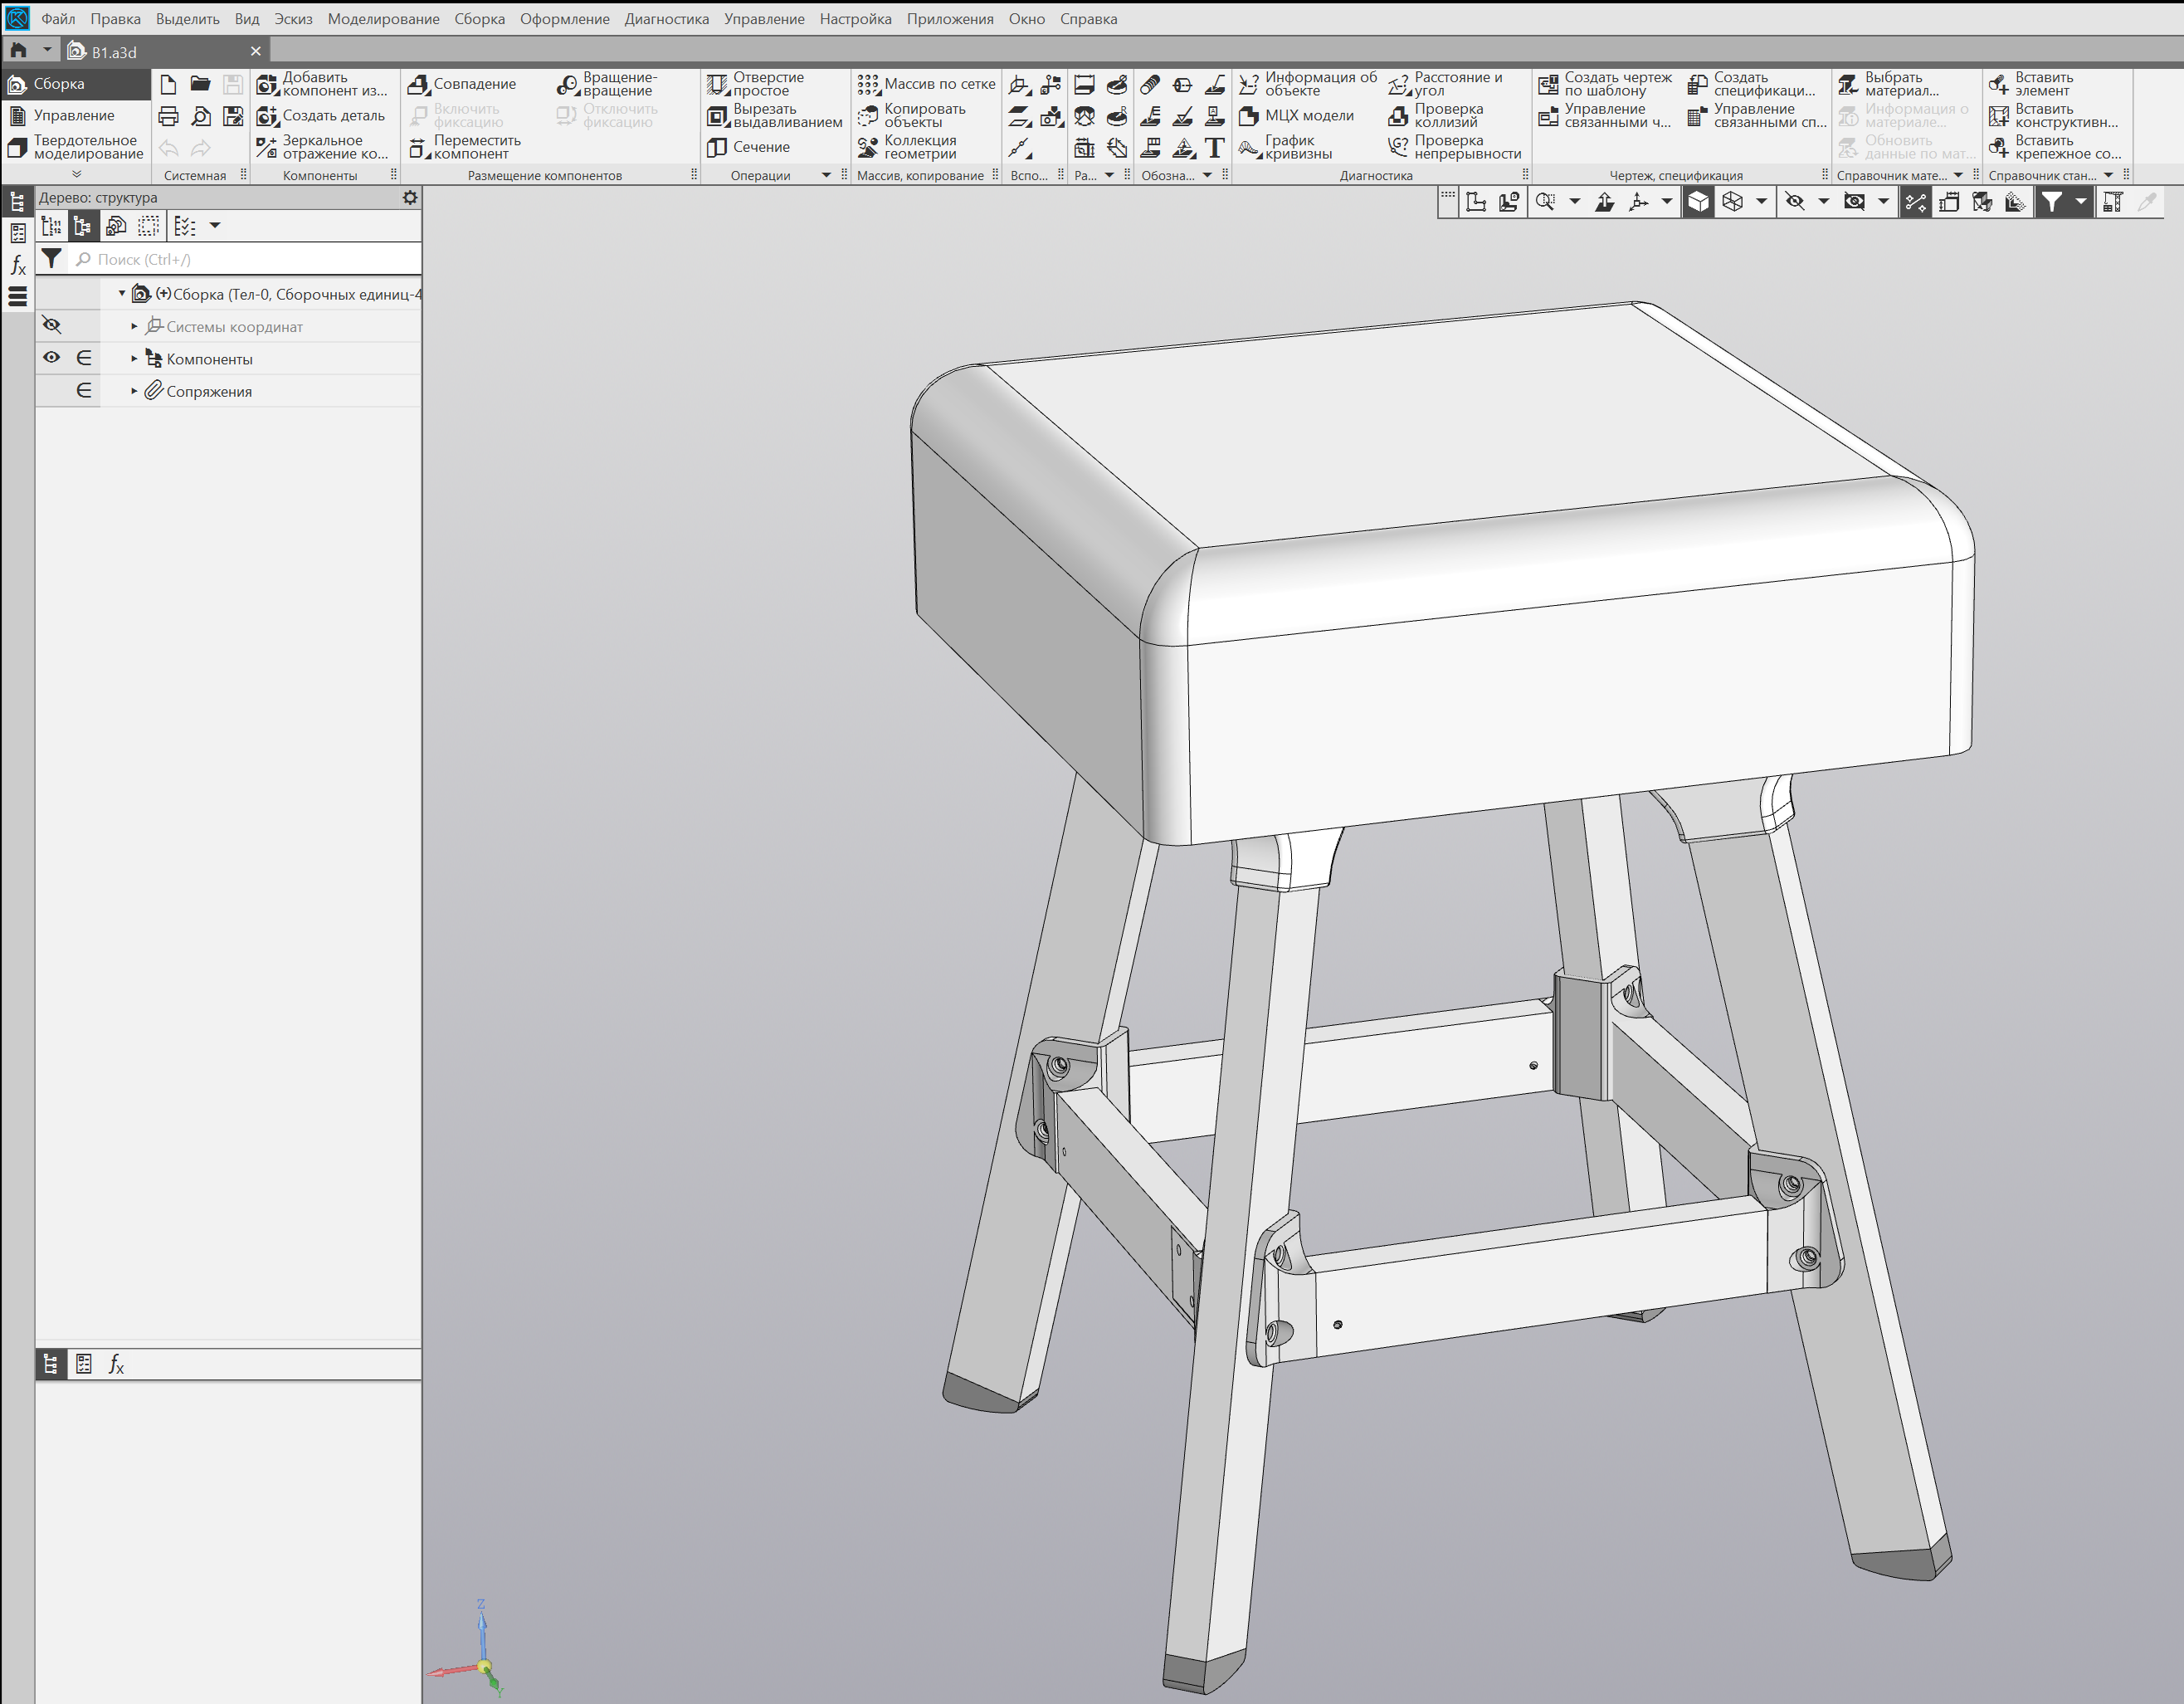The height and width of the screenshot is (1704, 2184).
Task: Click the Mirror reflection of components tool
Action: pos(322,147)
